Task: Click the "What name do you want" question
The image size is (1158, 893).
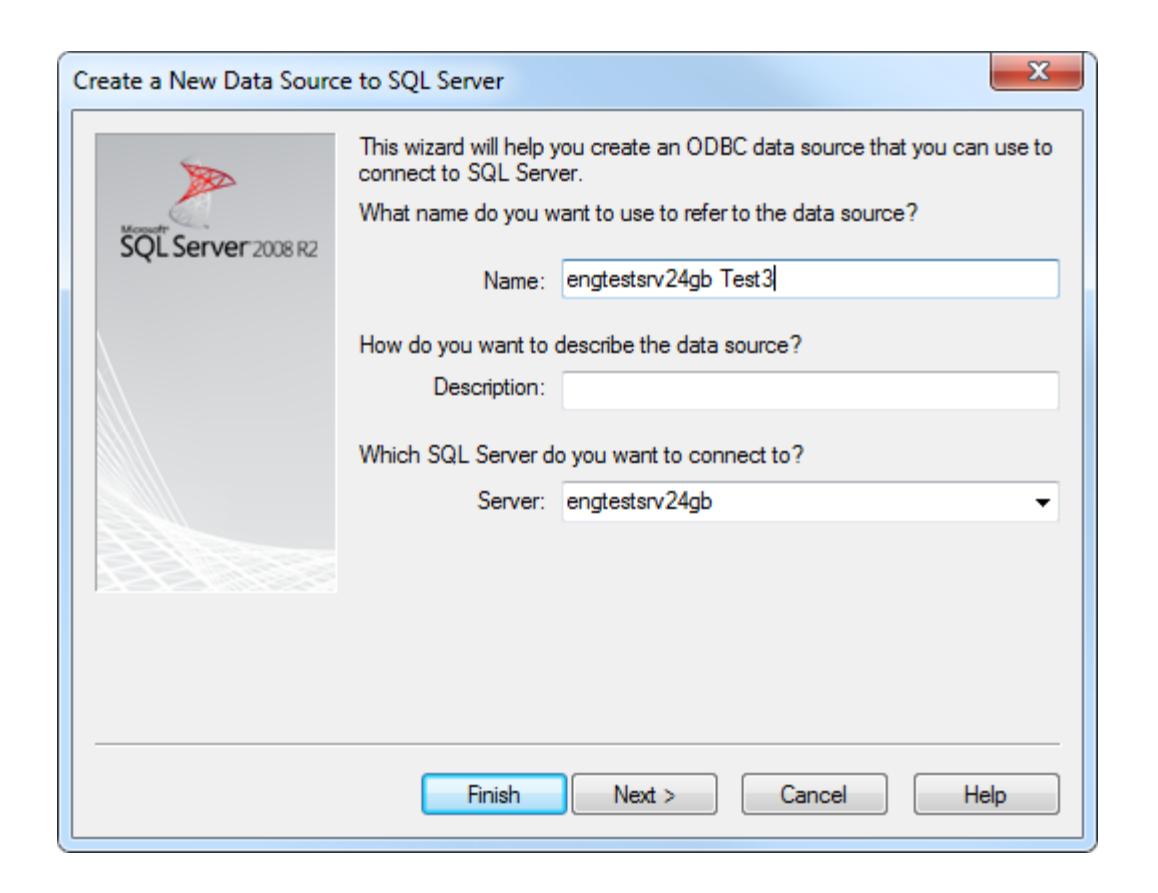Action: pyautogui.click(x=638, y=213)
